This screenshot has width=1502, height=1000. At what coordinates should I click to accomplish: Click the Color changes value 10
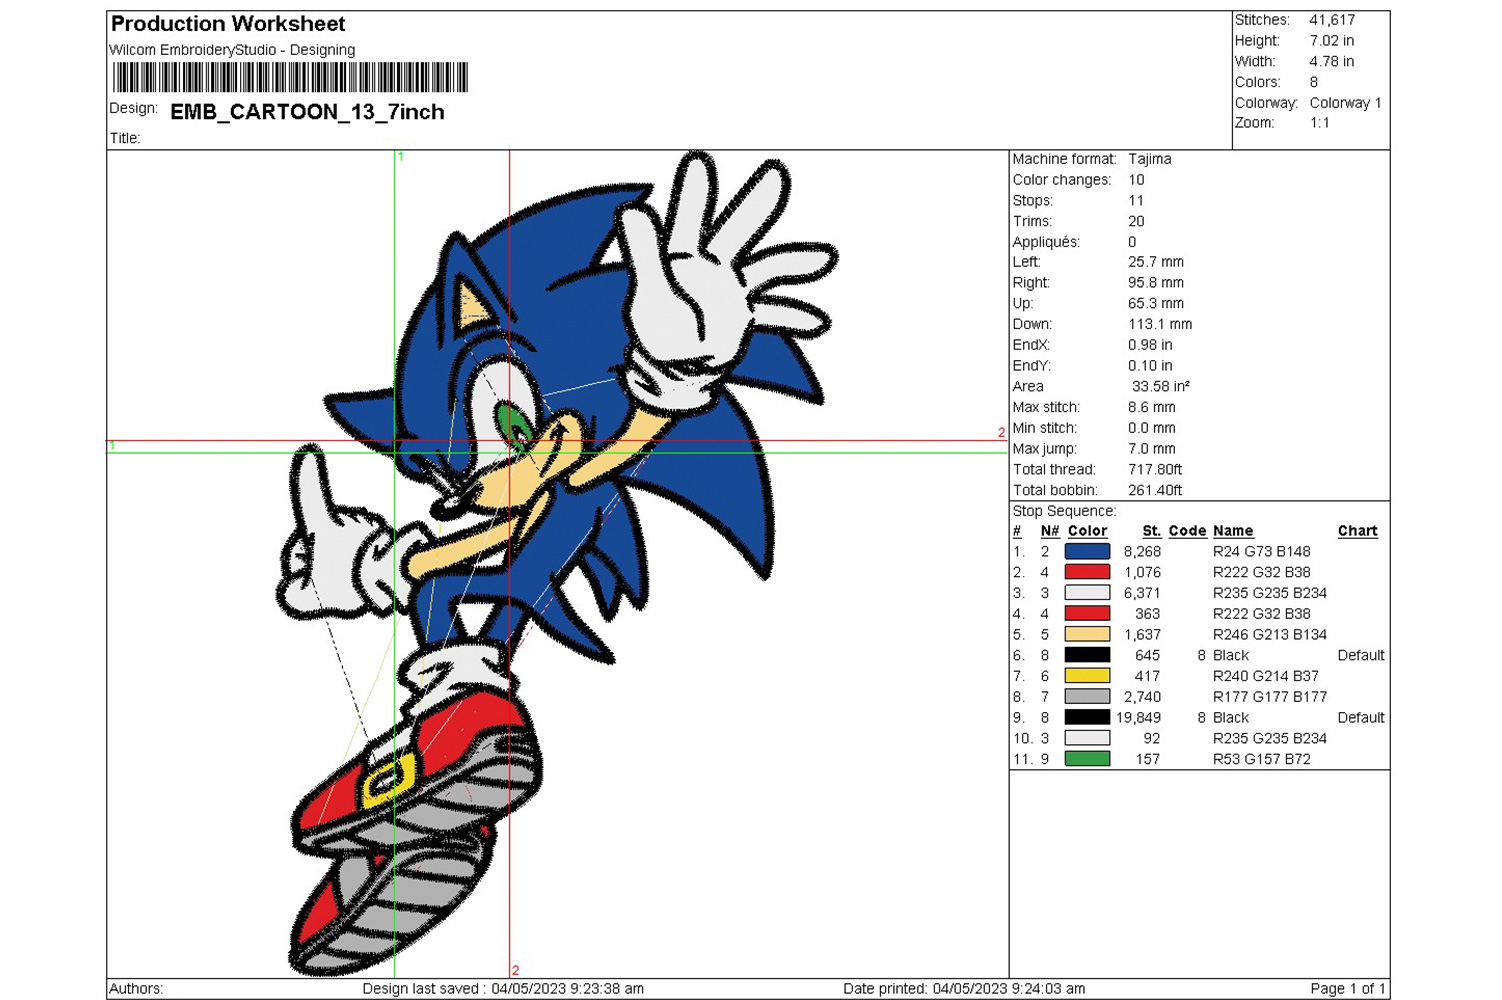pyautogui.click(x=1136, y=180)
